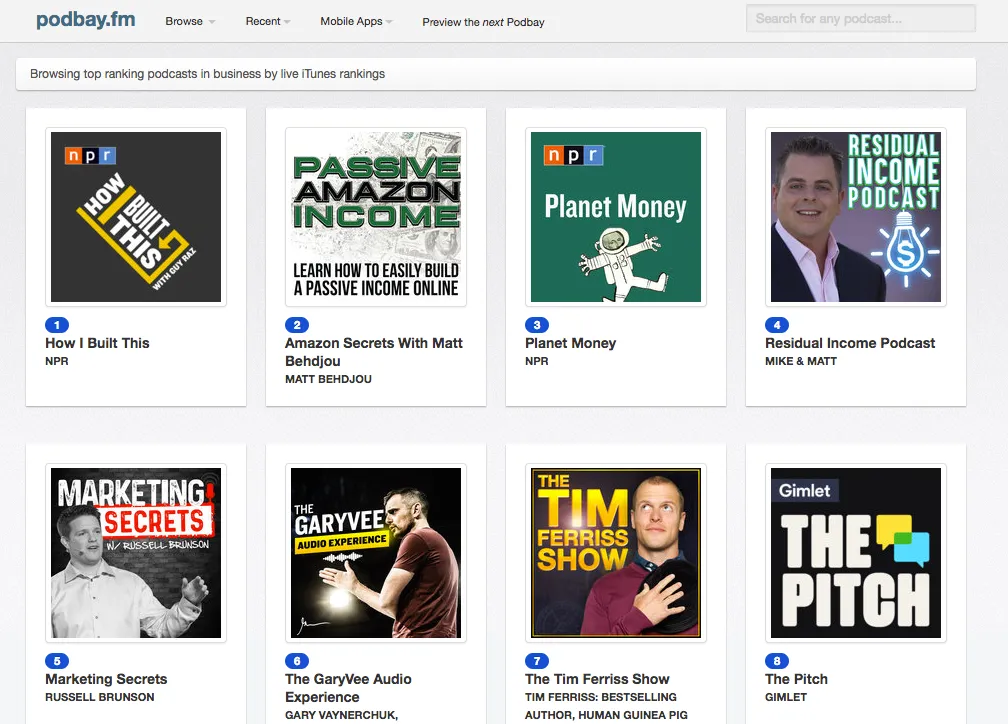1008x724 pixels.
Task: Click rank badge number 8
Action: click(x=777, y=660)
